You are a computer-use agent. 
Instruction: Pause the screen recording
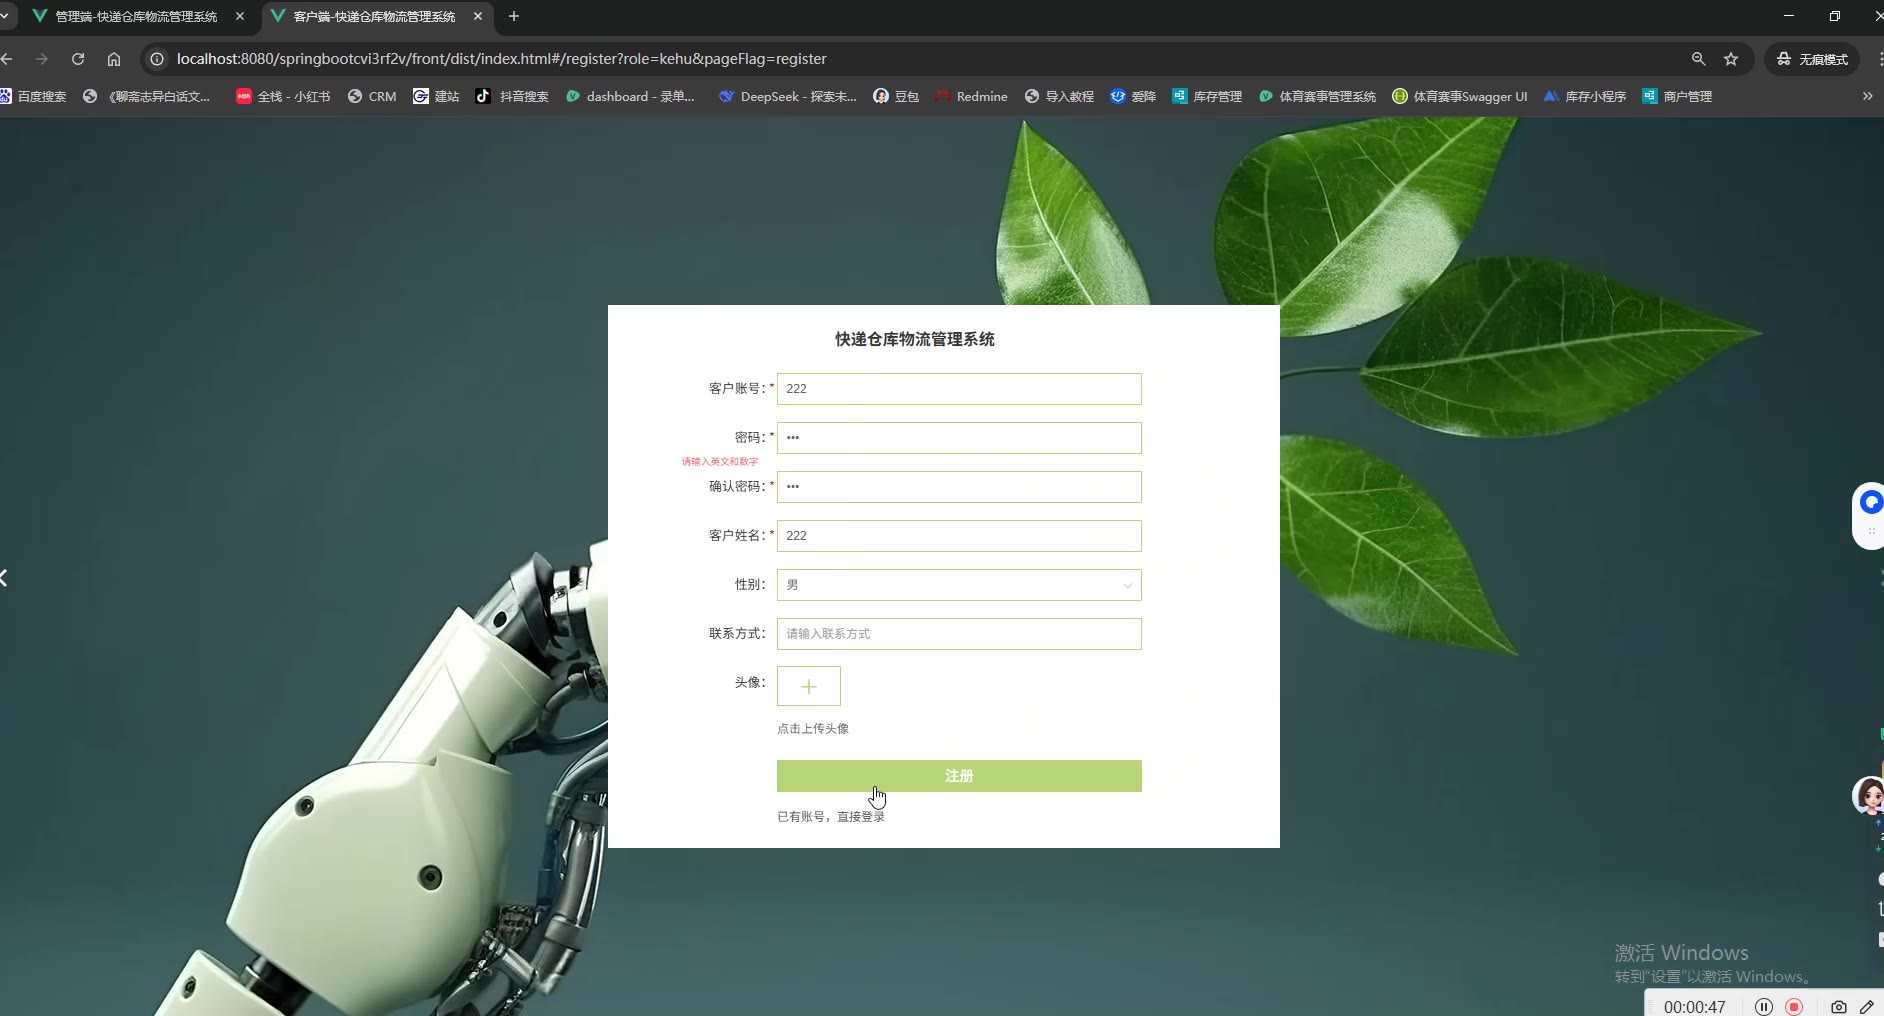(x=1764, y=1007)
